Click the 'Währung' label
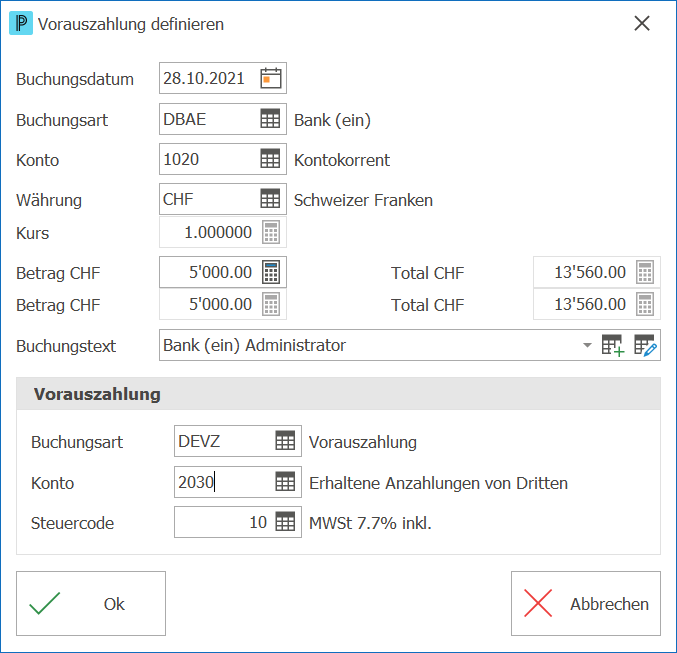 (x=49, y=200)
